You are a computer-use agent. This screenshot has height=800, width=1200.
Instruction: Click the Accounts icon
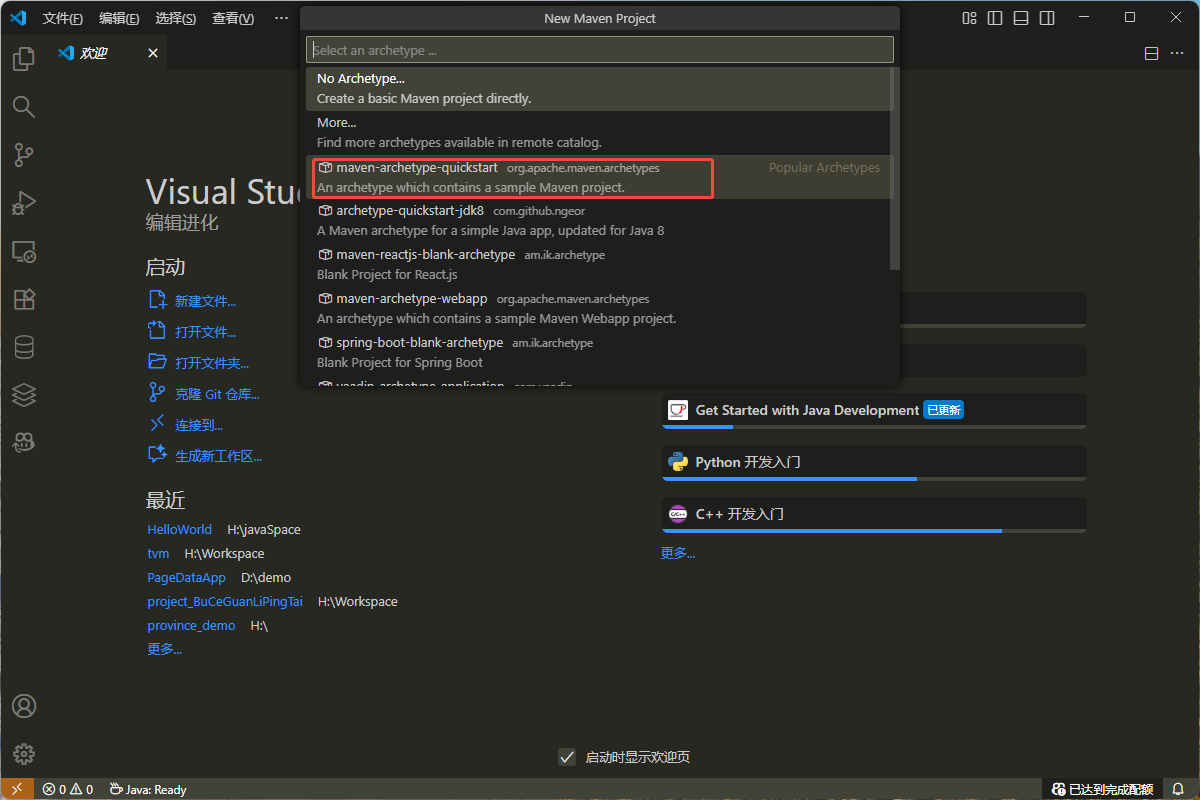pos(24,706)
